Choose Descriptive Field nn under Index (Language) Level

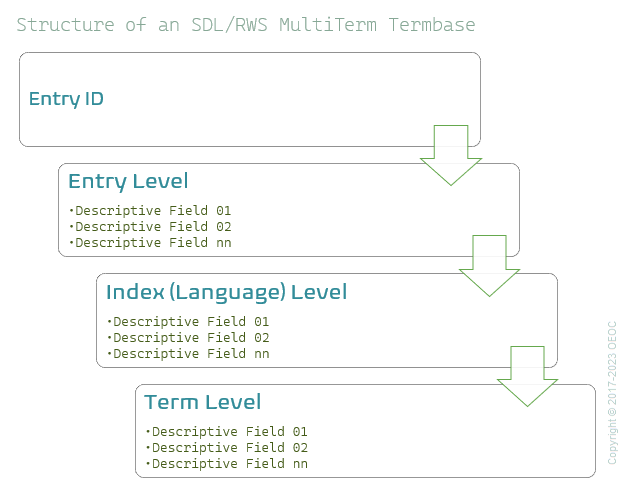tap(190, 354)
